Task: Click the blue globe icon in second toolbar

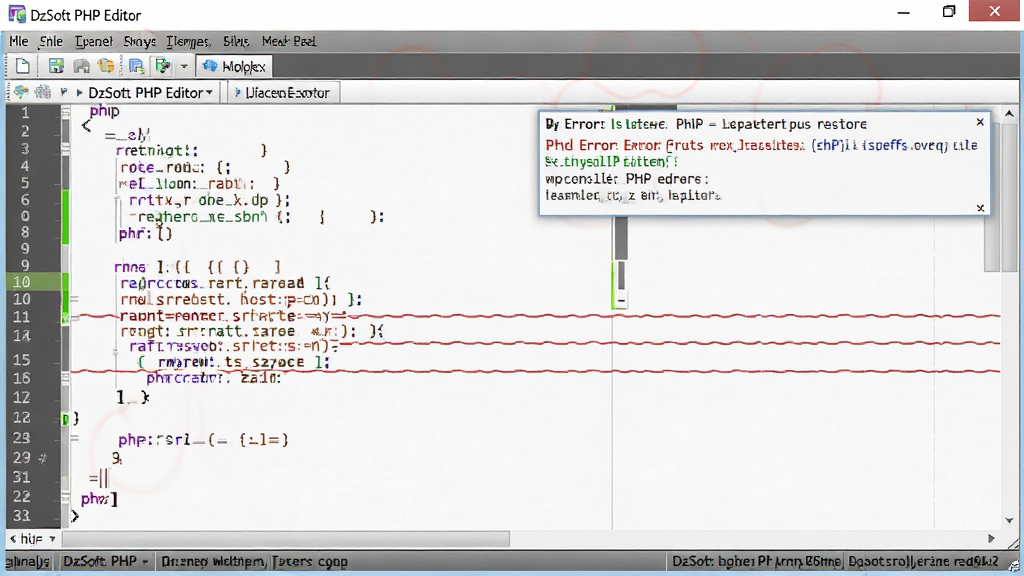Action: 21,92
